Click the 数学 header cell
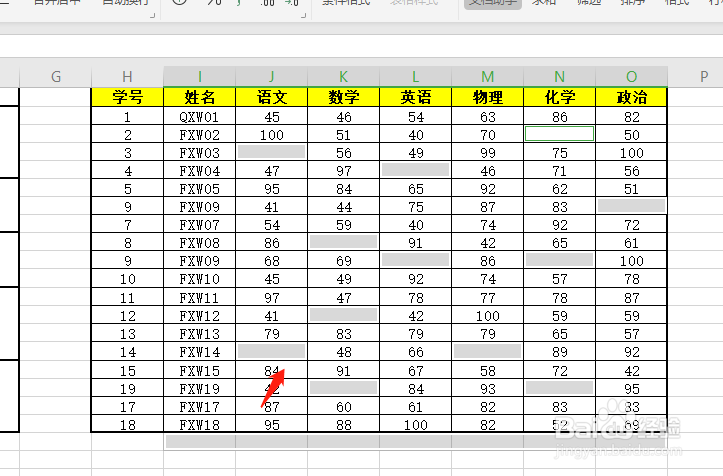This screenshot has height=476, width=723. (344, 97)
